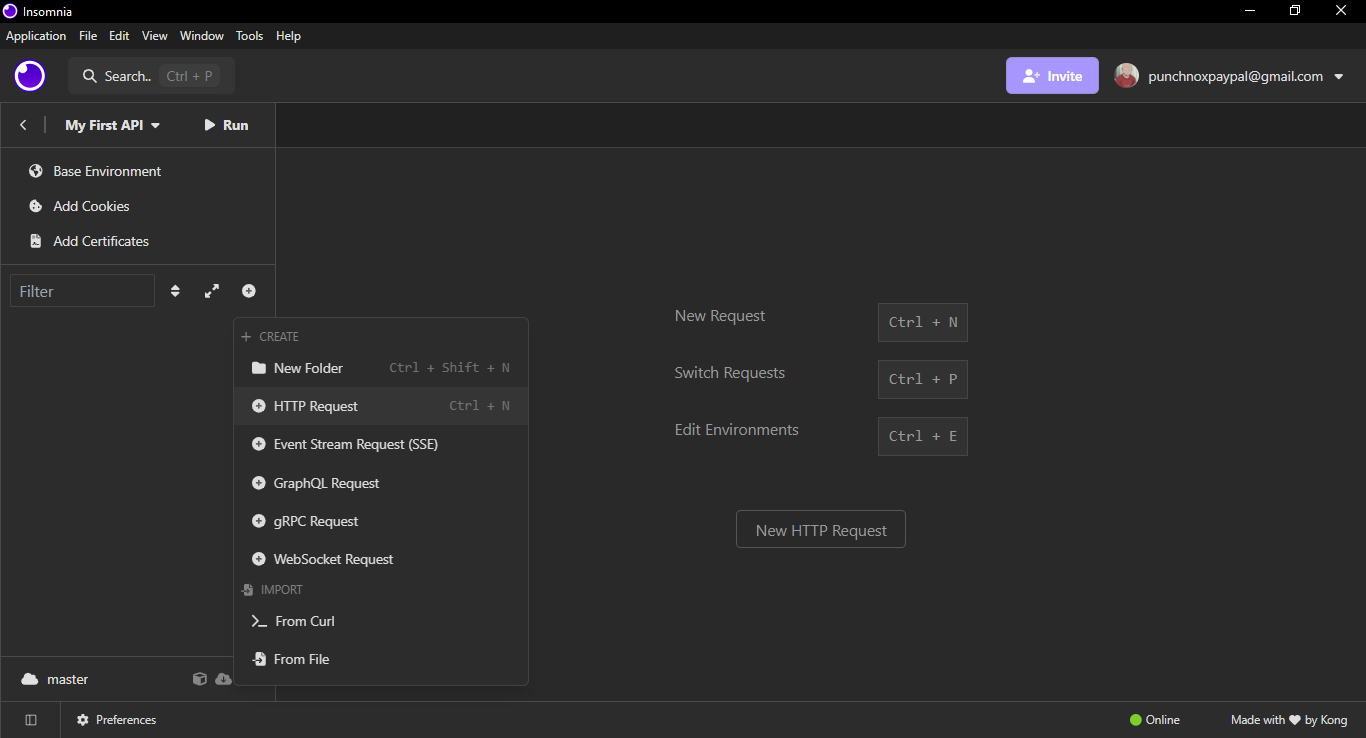Click the Add Cookies cookie icon
The image size is (1366, 738).
click(36, 206)
